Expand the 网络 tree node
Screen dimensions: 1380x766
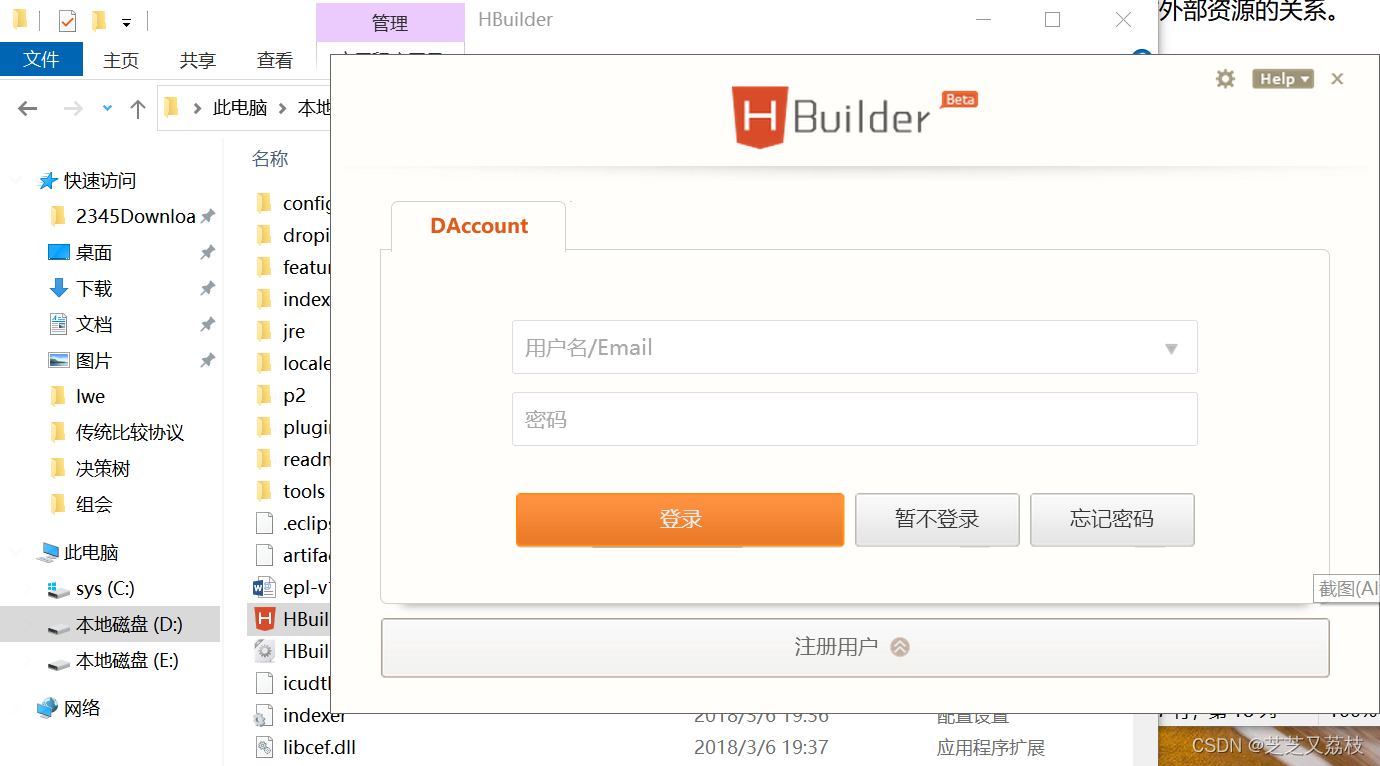pyautogui.click(x=16, y=709)
